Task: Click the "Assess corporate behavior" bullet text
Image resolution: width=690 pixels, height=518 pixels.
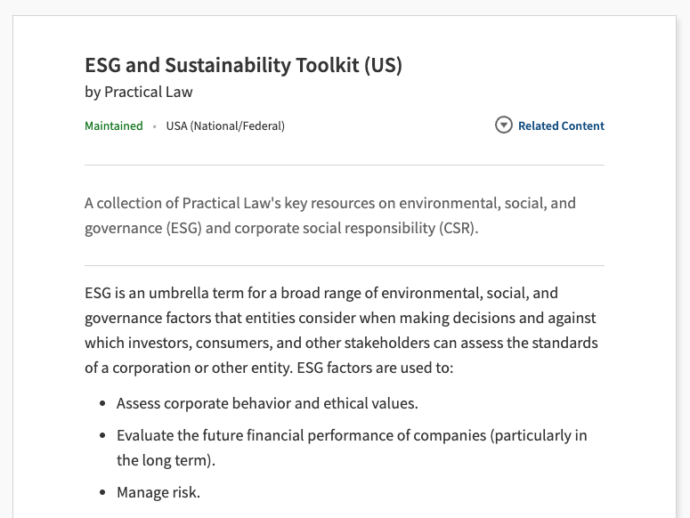Action: coord(267,404)
